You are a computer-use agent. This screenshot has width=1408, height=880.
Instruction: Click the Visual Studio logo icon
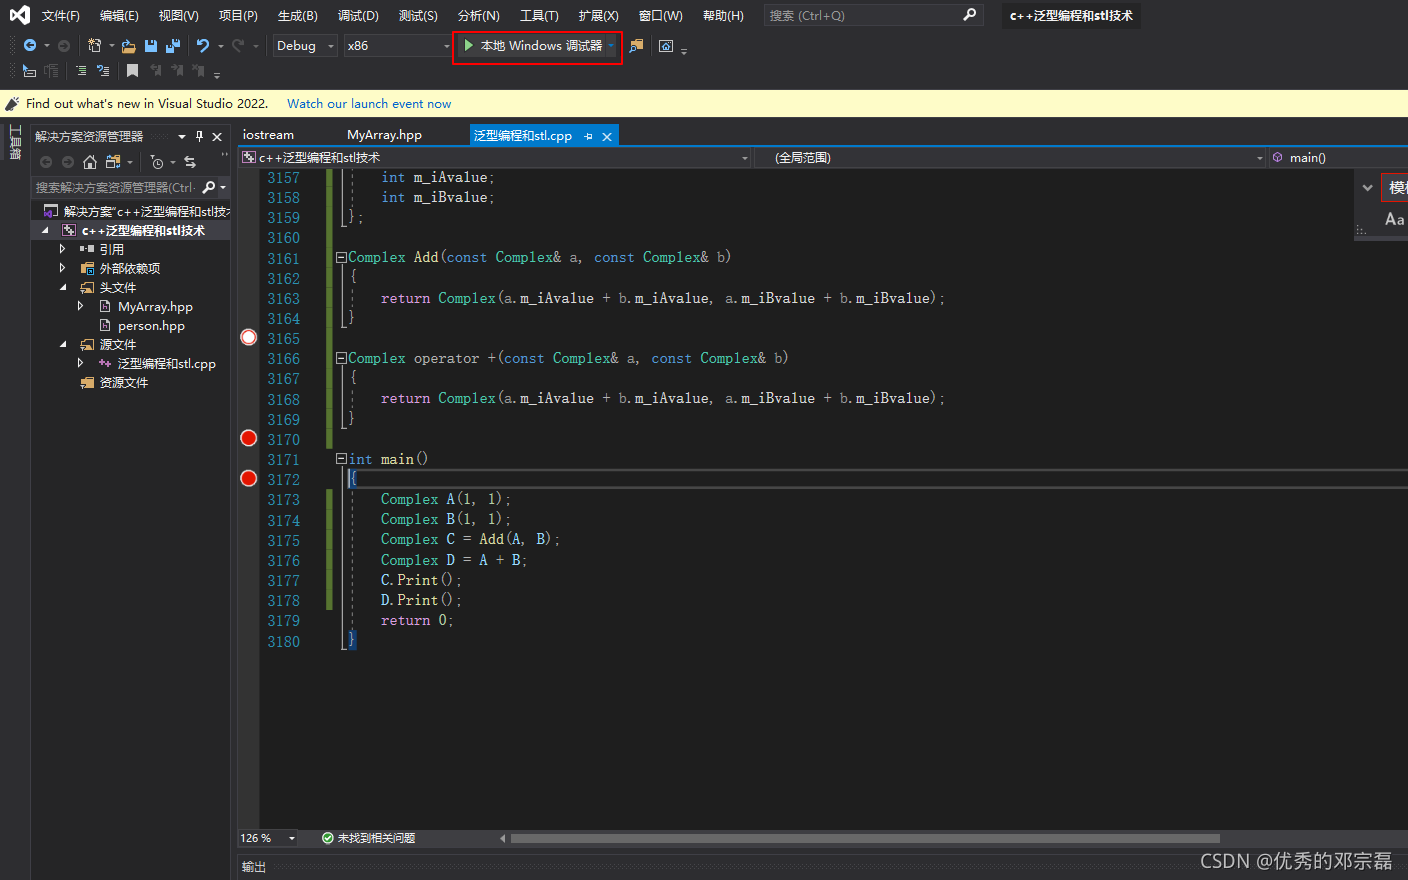[x=19, y=15]
